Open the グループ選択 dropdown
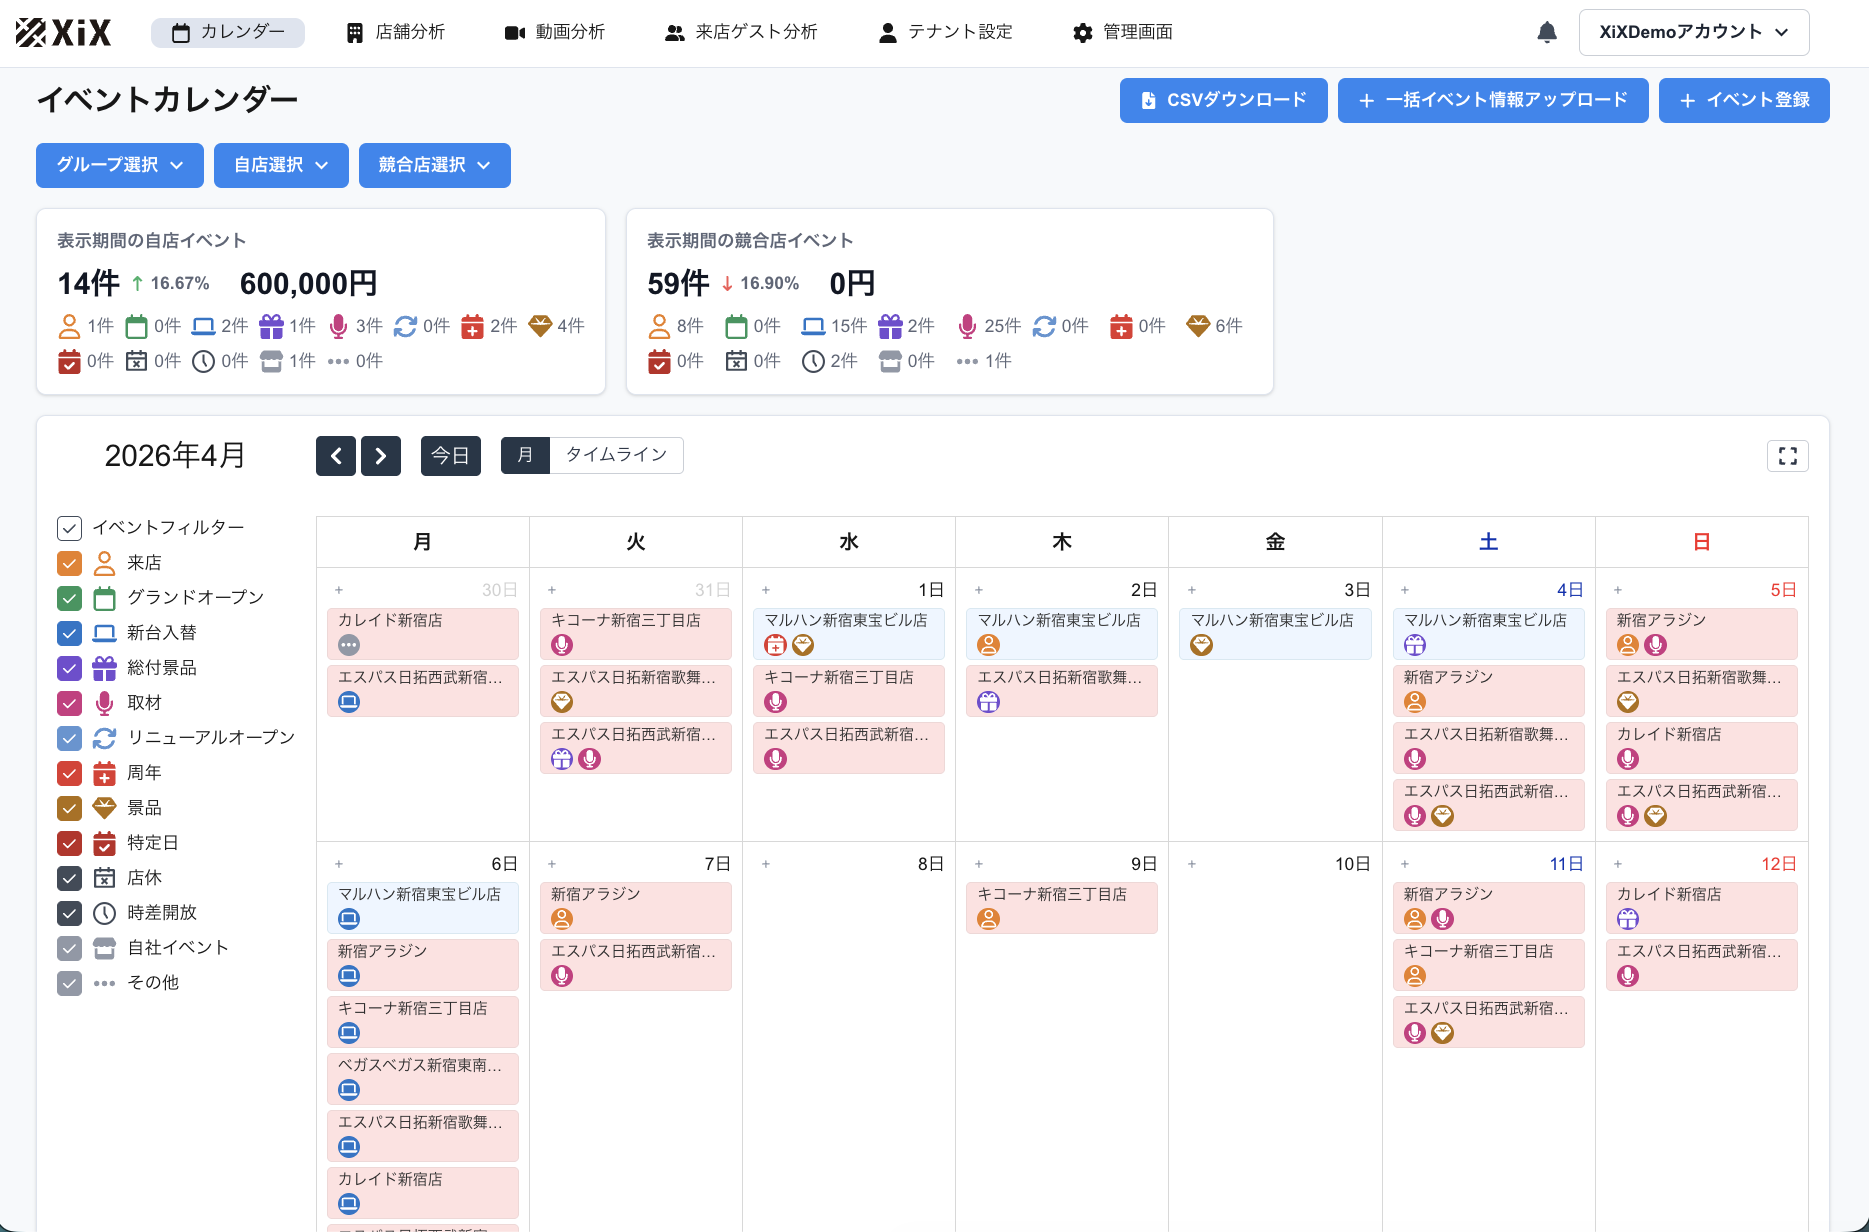1869x1232 pixels. click(x=120, y=165)
